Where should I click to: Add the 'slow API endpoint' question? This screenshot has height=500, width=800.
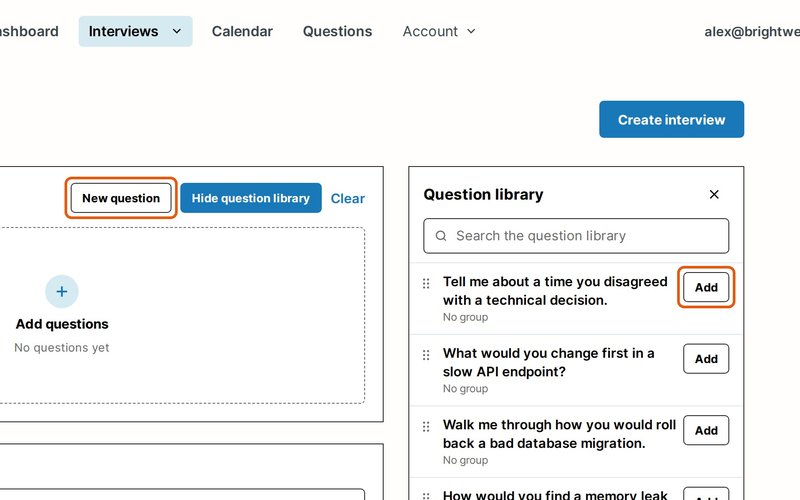tap(706, 359)
